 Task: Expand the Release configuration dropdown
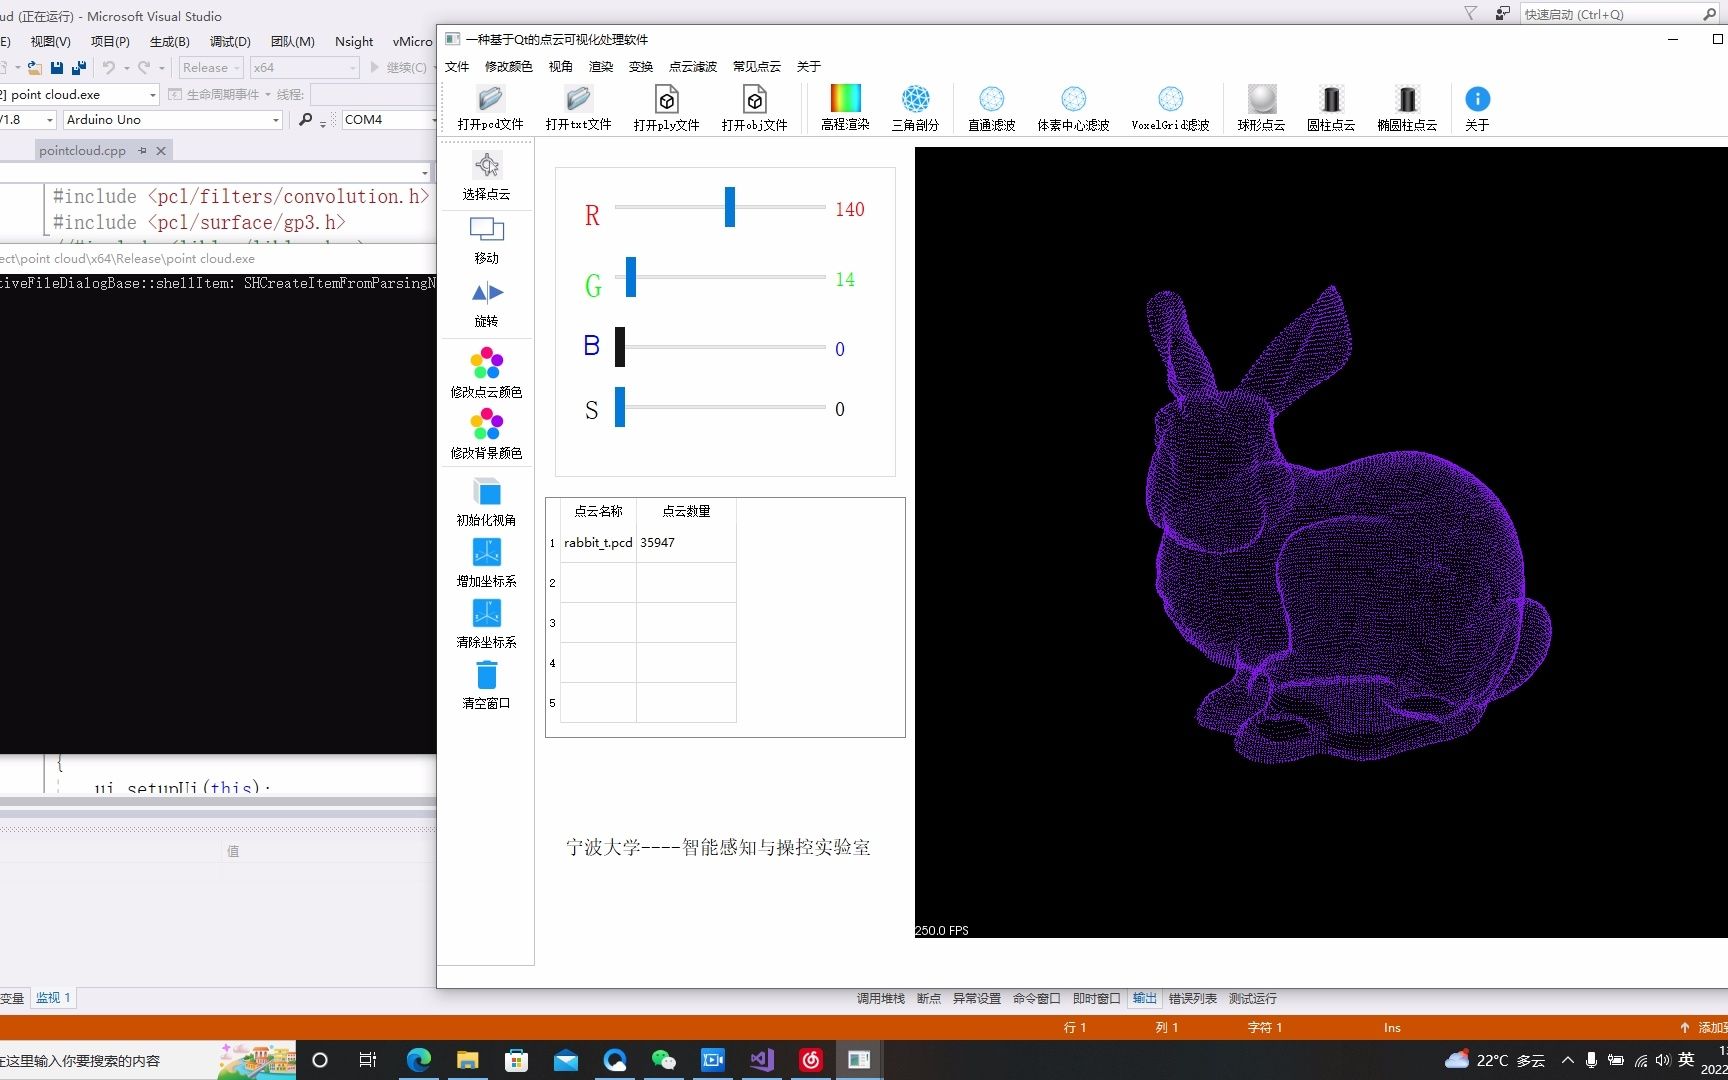pos(237,68)
